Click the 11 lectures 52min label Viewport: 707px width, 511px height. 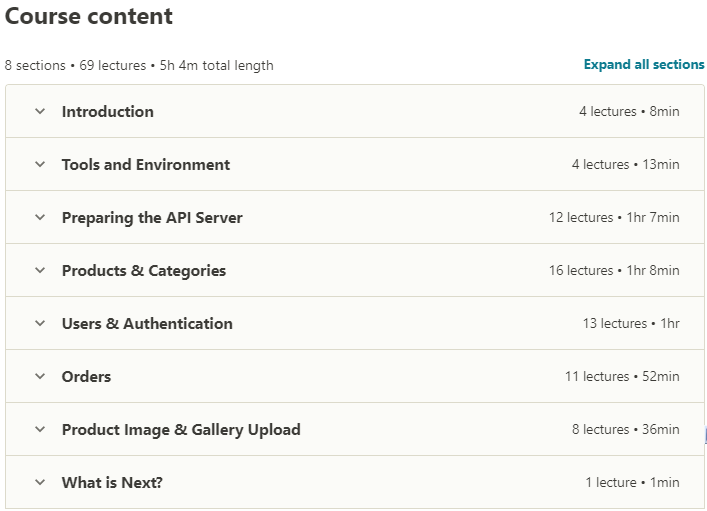tap(622, 376)
